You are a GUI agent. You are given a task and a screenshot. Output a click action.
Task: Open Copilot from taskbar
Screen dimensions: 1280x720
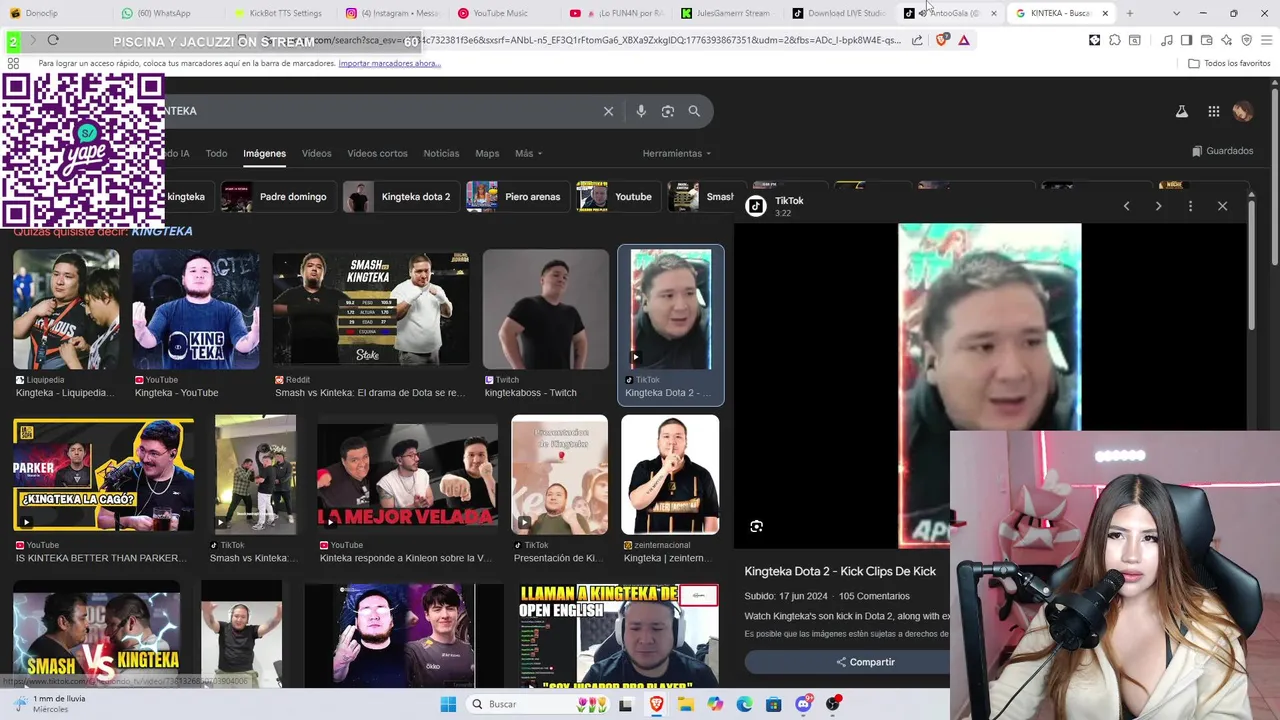point(715,704)
